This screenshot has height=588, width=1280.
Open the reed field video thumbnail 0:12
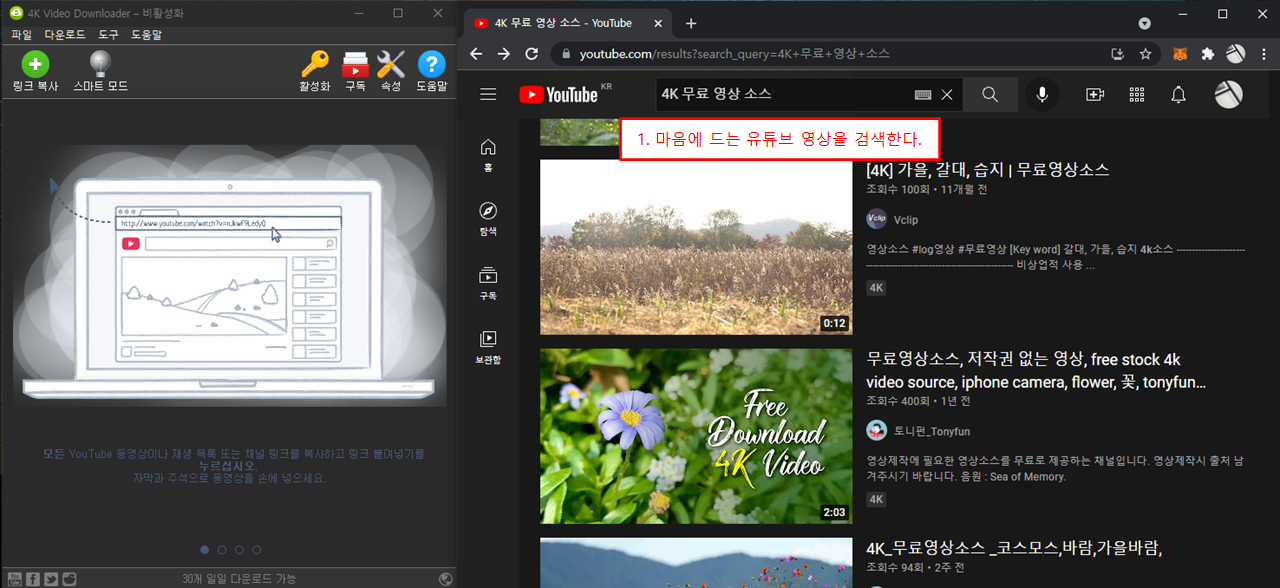(696, 247)
